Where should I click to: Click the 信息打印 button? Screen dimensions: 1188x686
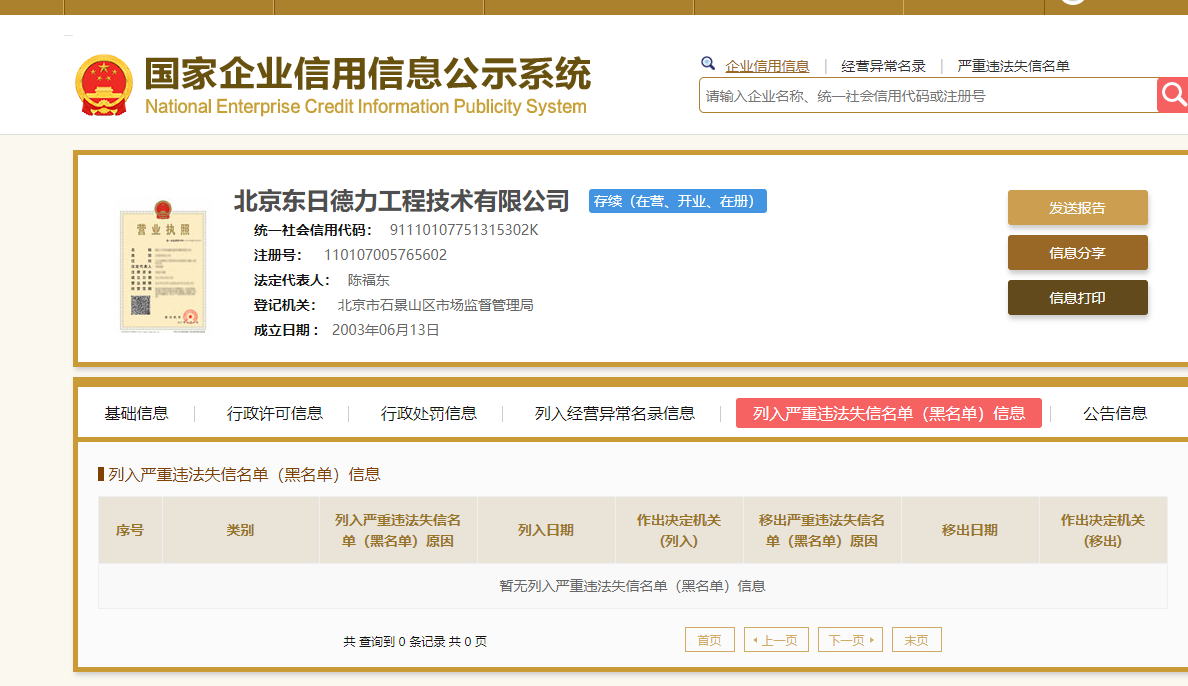click(x=1077, y=297)
